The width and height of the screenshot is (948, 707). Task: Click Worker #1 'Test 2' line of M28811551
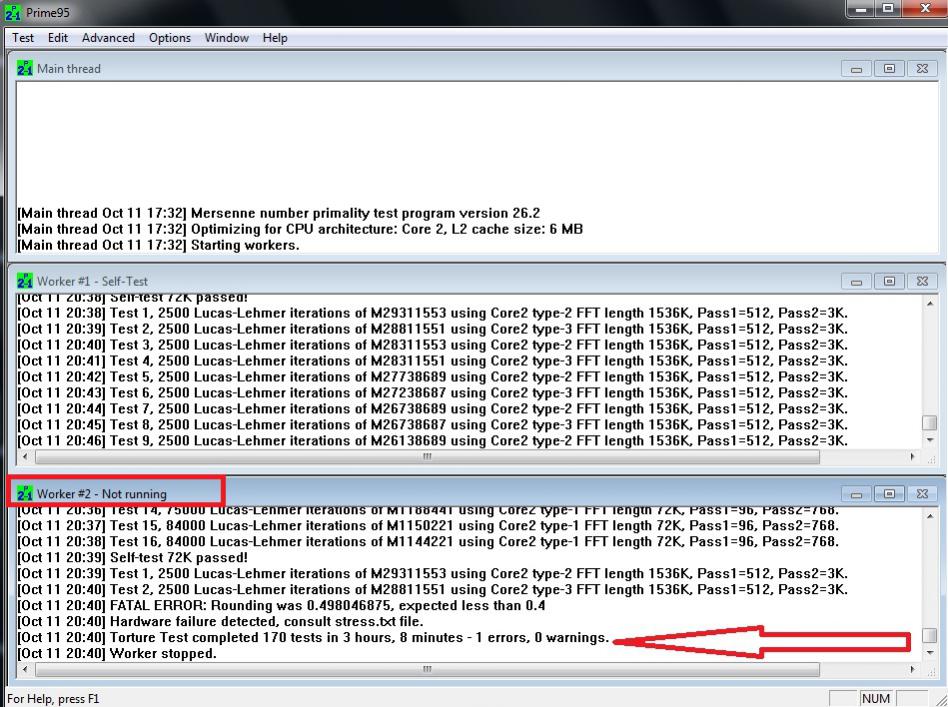click(432, 329)
